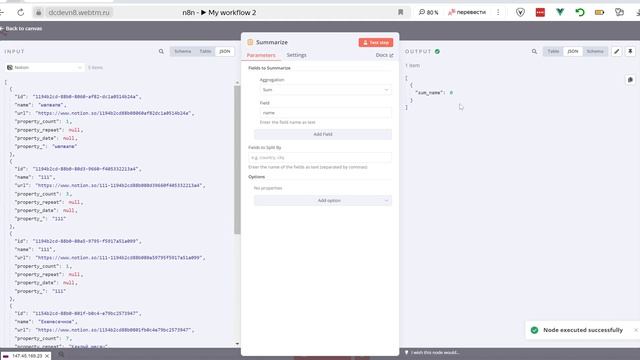Go back to canvas
This screenshot has height=360, width=640.
point(21,29)
